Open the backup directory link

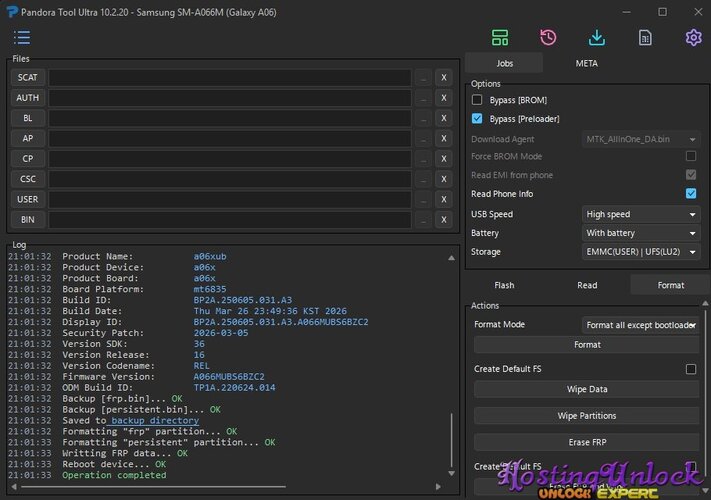[x=155, y=420]
